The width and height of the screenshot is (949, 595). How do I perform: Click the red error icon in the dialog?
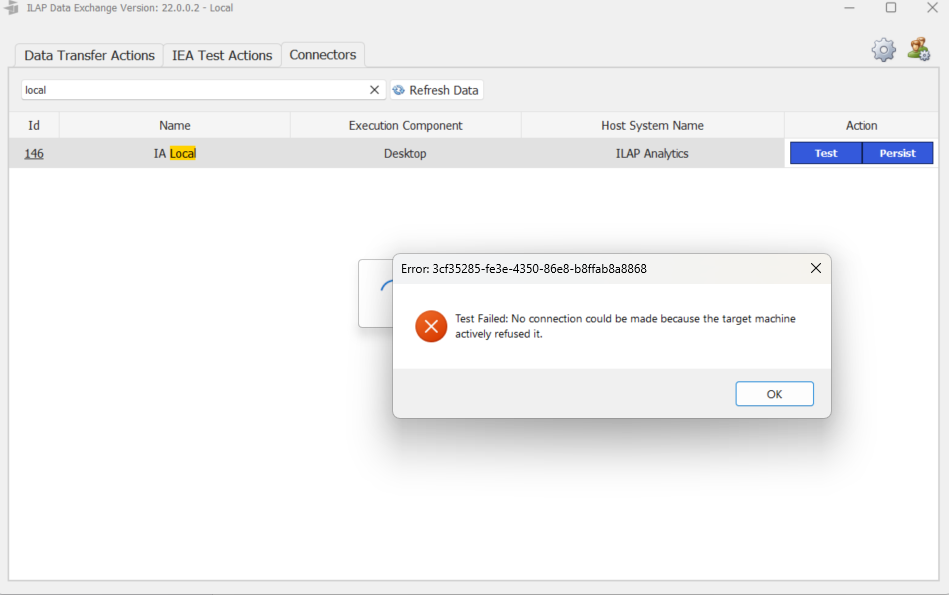(431, 326)
